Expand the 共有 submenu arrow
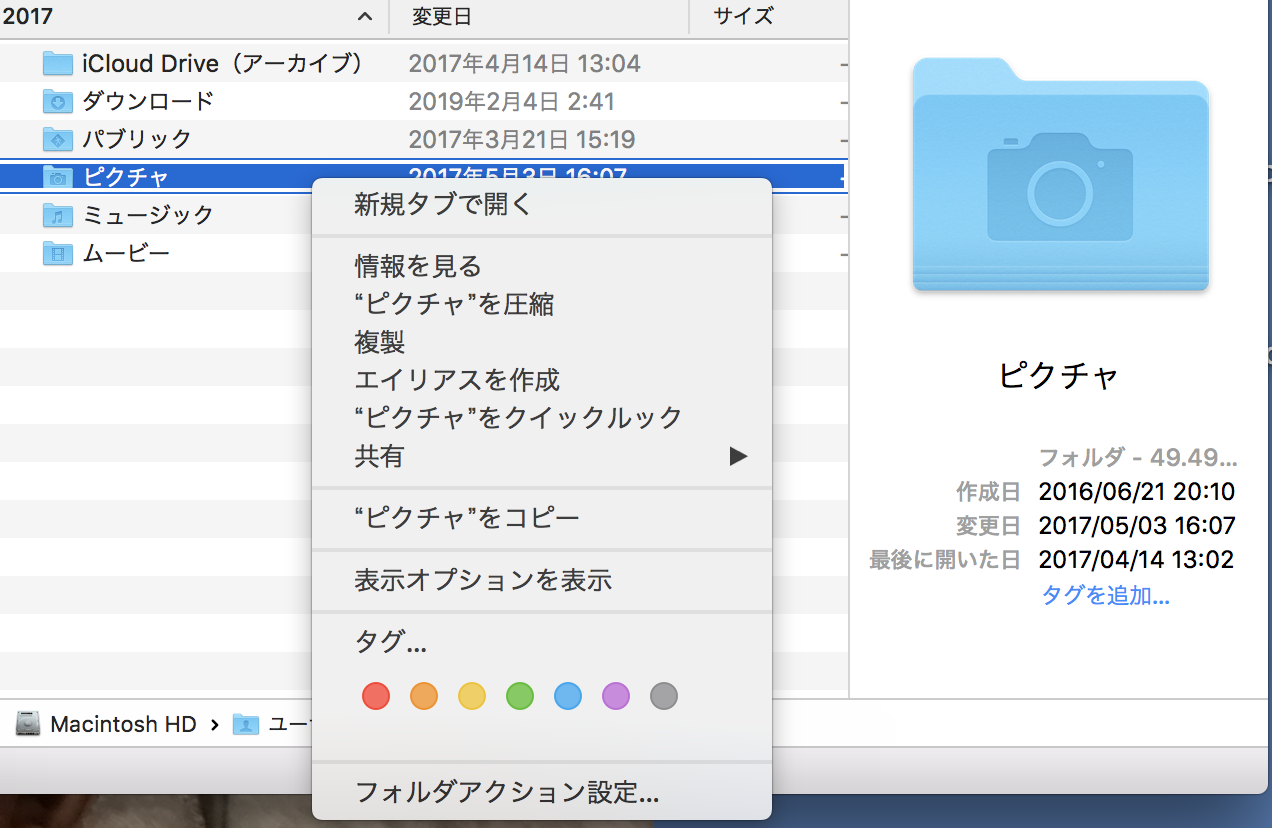Viewport: 1272px width, 828px height. pyautogui.click(x=737, y=457)
